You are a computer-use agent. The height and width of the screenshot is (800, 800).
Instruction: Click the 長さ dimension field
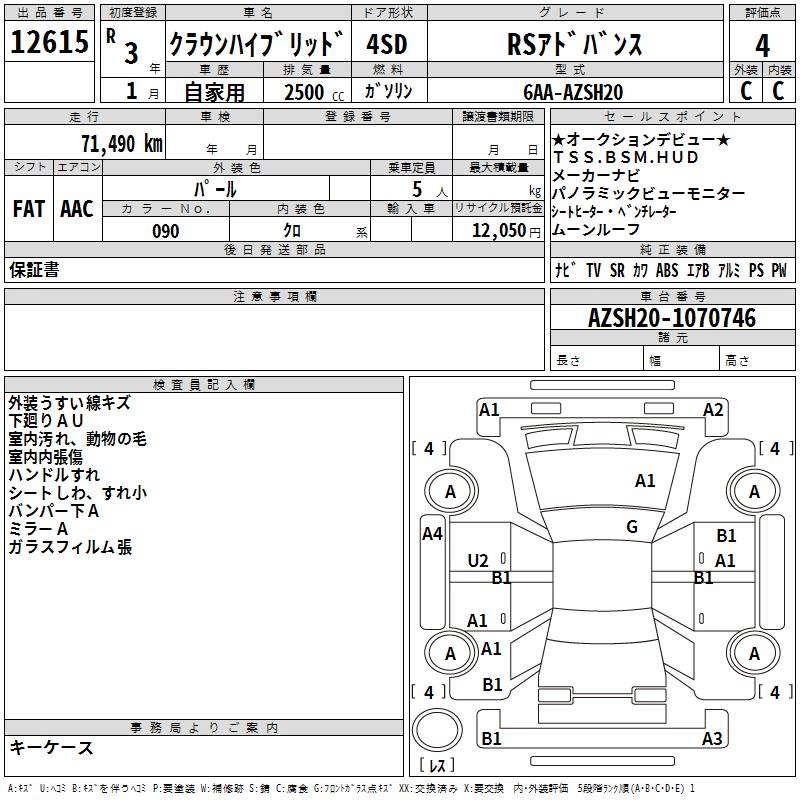pyautogui.click(x=596, y=358)
